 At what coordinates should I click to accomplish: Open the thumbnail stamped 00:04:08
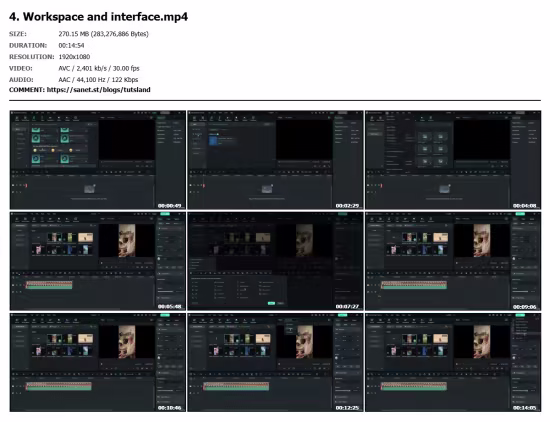(x=453, y=160)
